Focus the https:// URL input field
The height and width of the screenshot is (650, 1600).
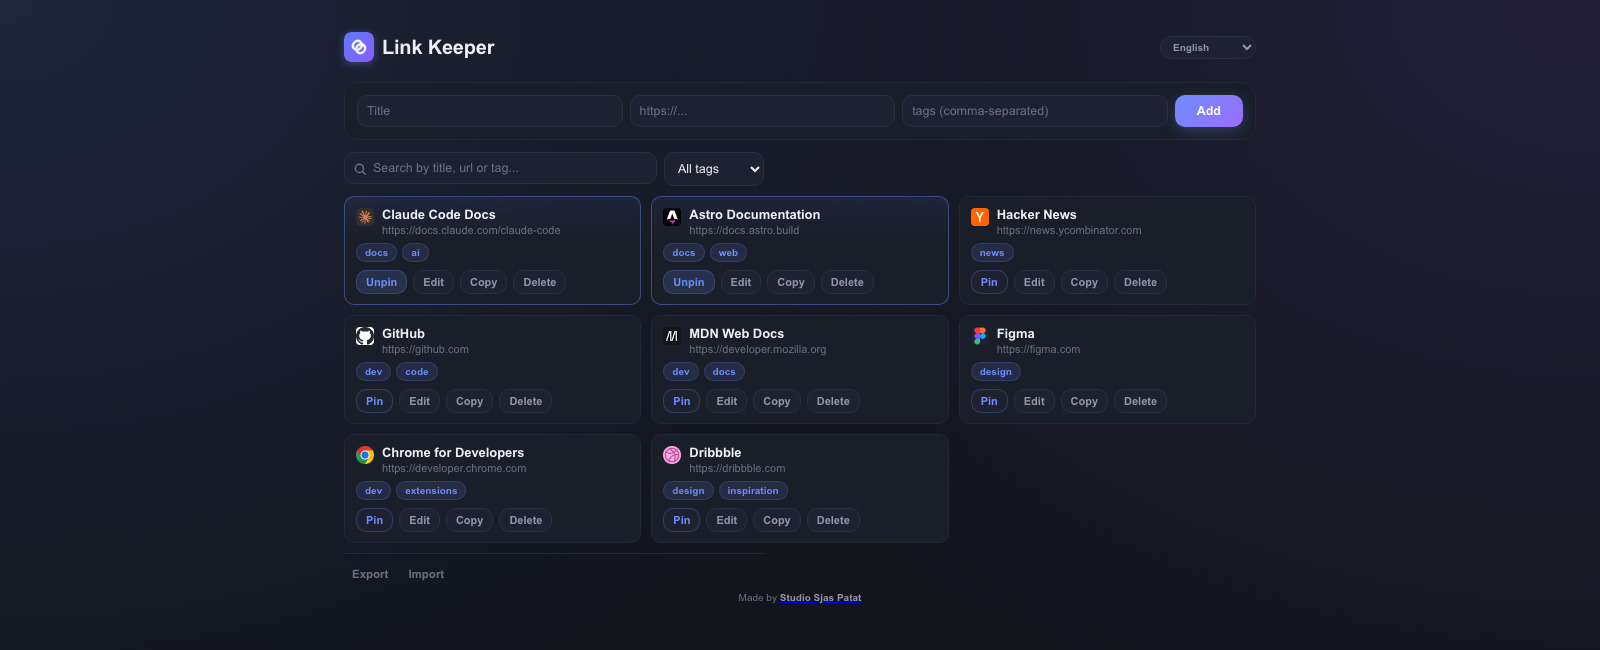(x=762, y=111)
